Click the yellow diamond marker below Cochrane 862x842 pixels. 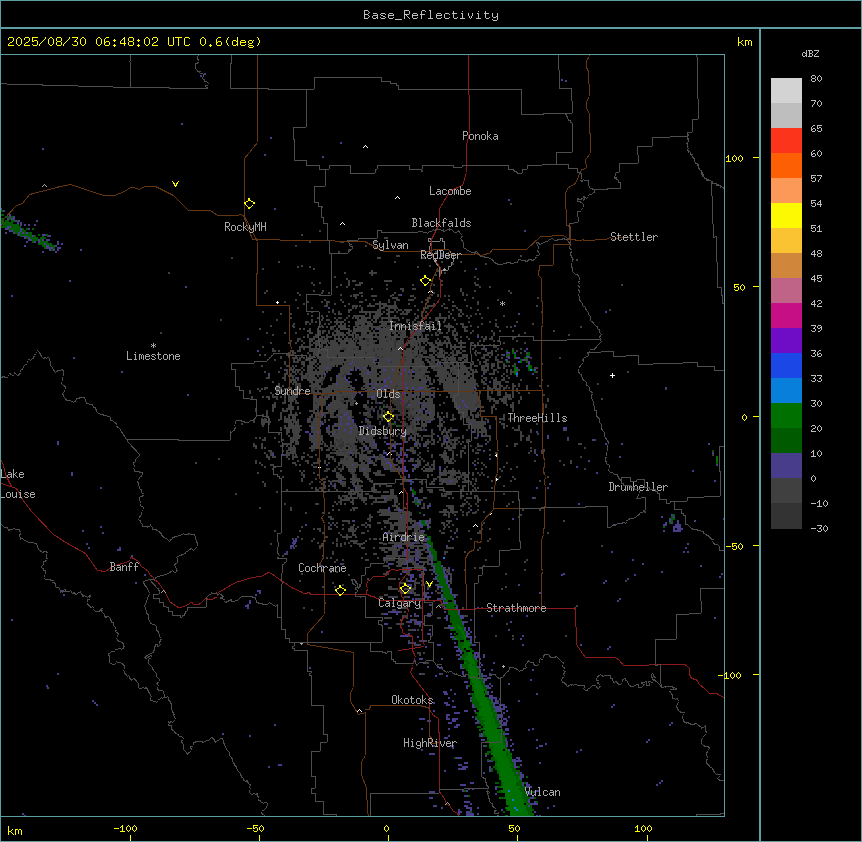pos(340,590)
